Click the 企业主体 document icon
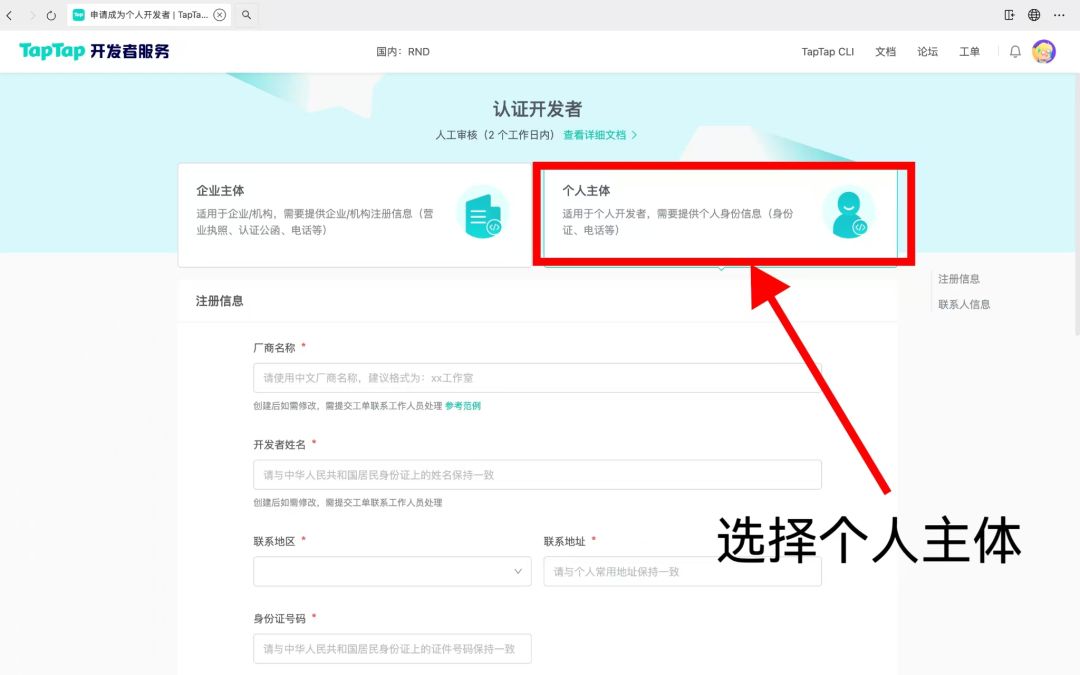This screenshot has width=1080, height=675. tap(483, 213)
